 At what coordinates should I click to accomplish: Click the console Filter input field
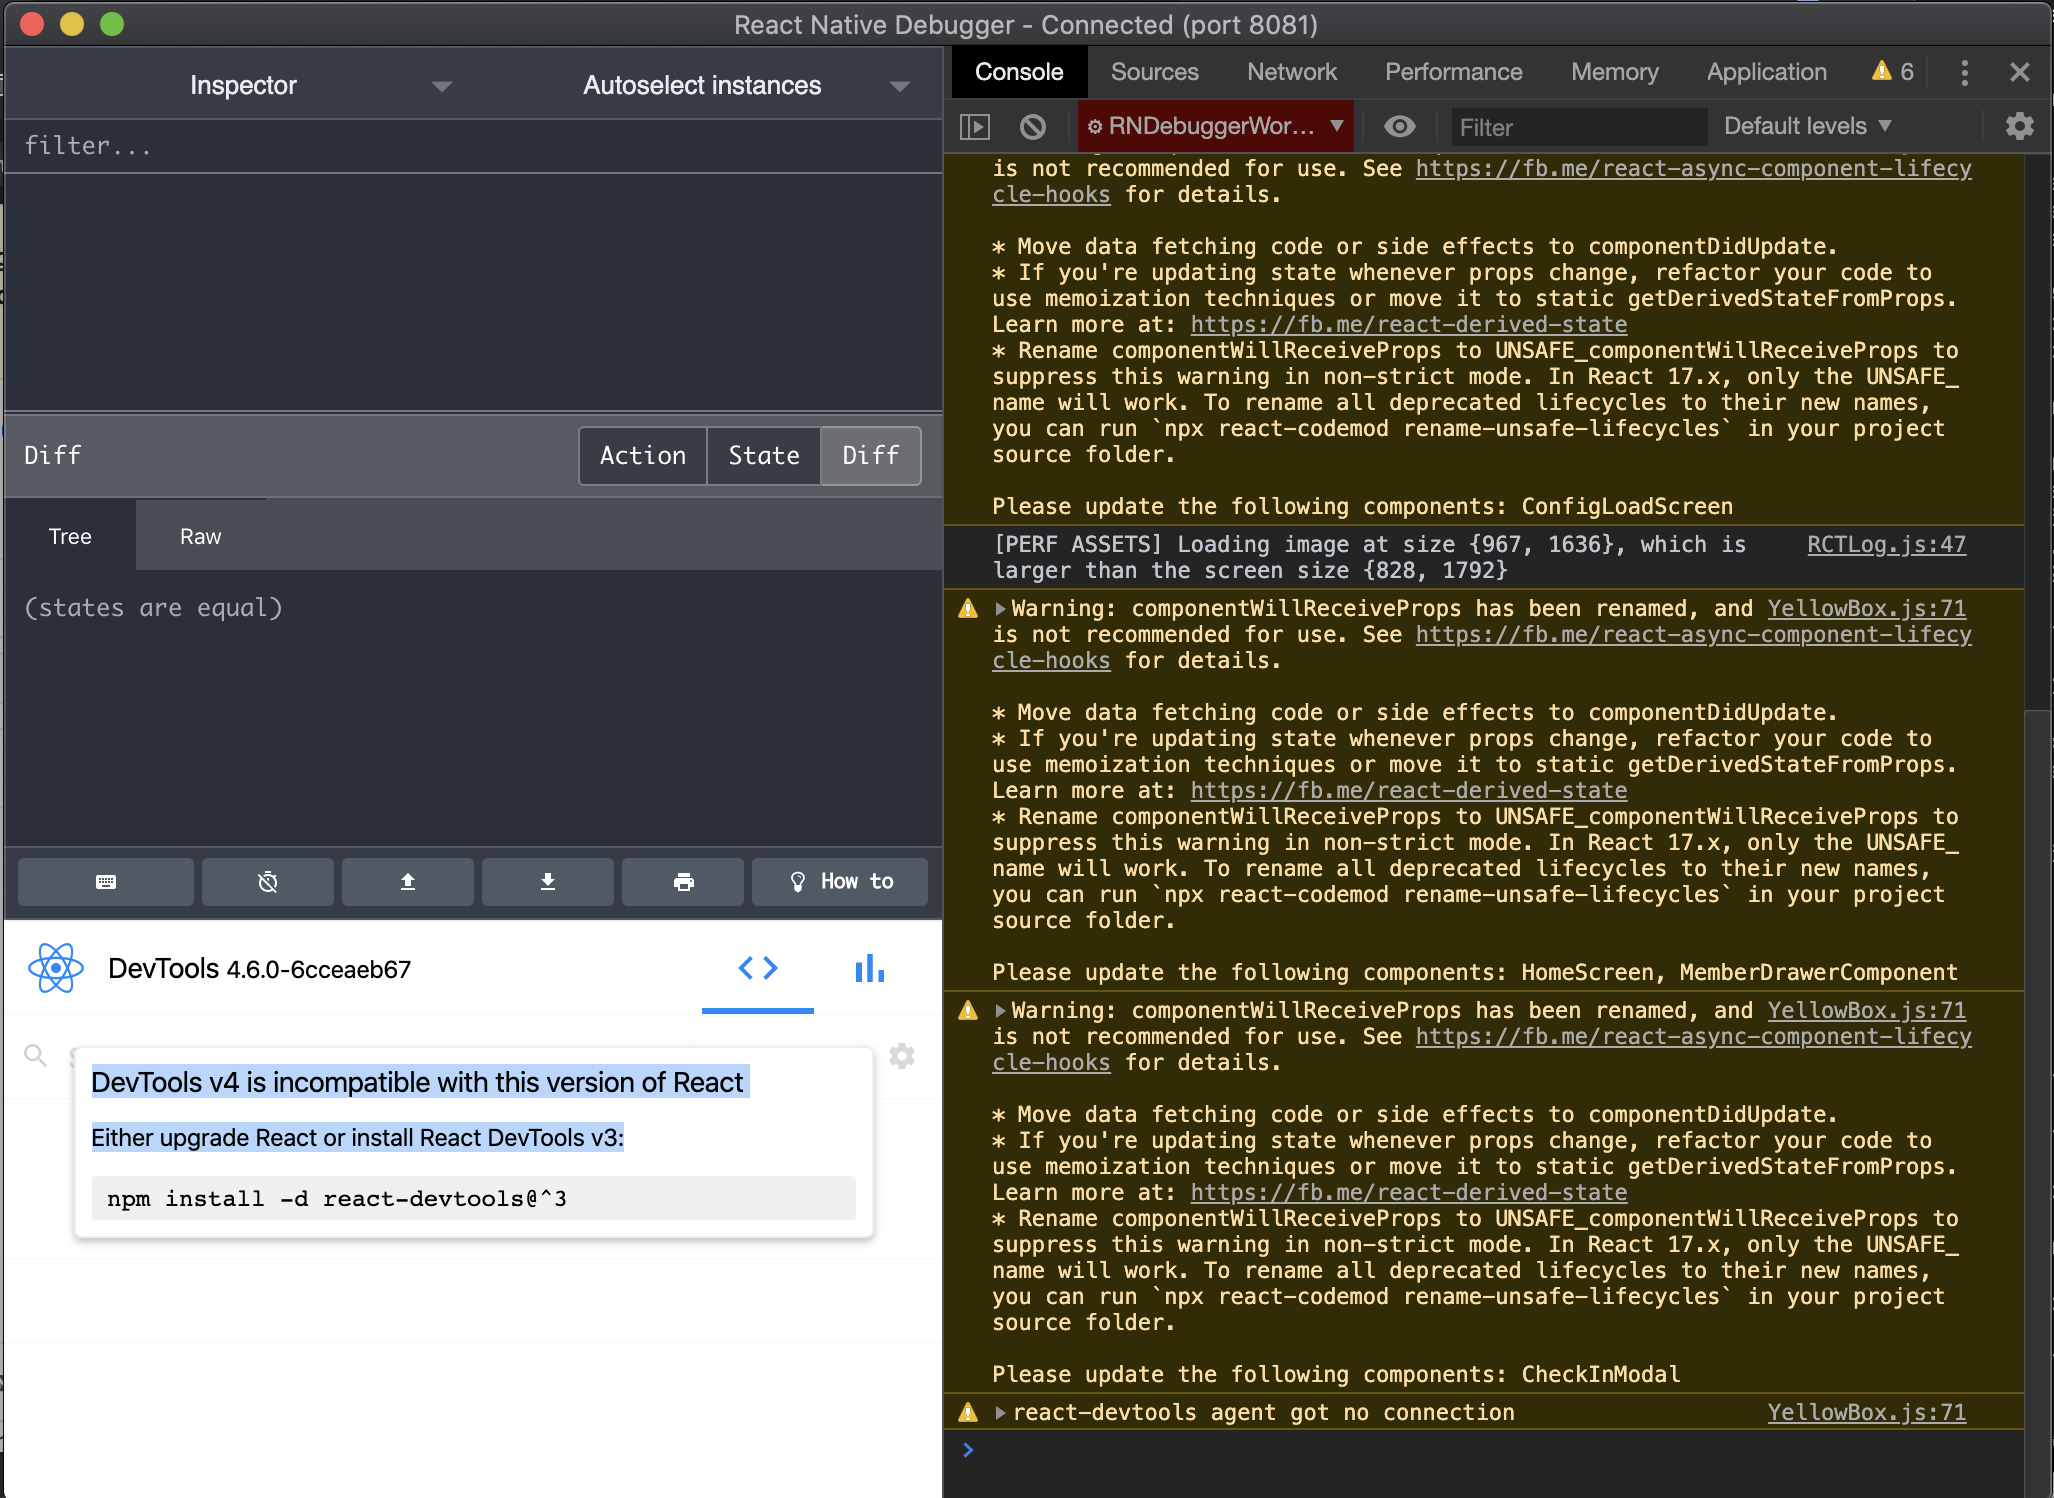pos(1578,127)
